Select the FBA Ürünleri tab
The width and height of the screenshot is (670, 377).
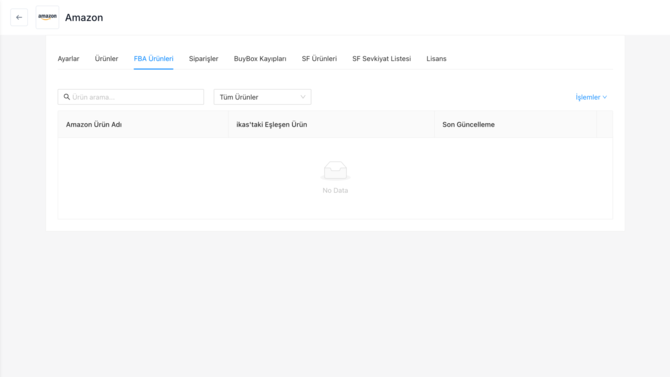(153, 59)
